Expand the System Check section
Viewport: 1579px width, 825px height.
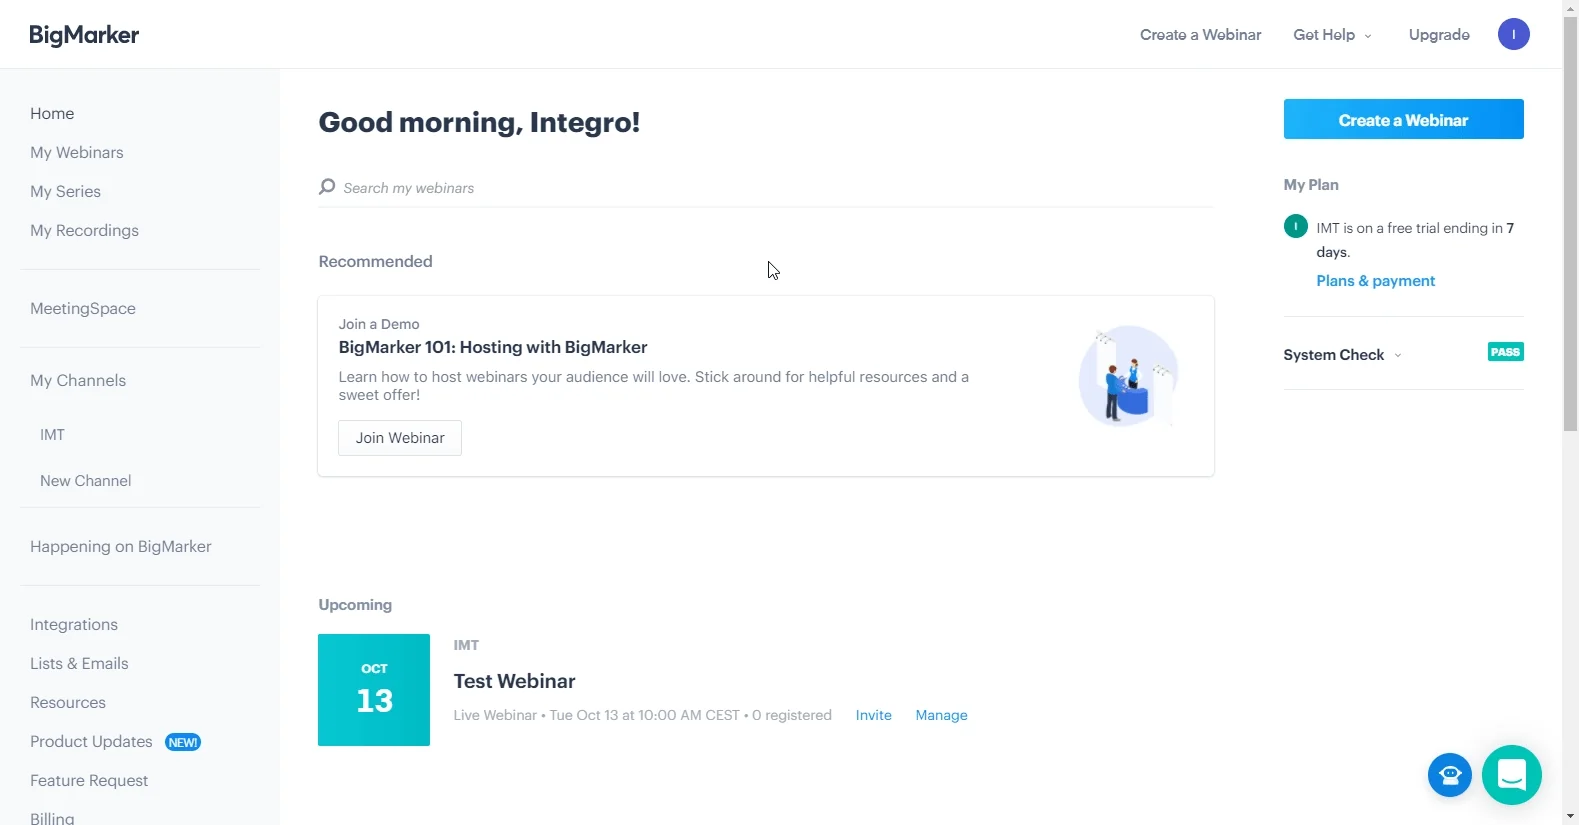1342,355
